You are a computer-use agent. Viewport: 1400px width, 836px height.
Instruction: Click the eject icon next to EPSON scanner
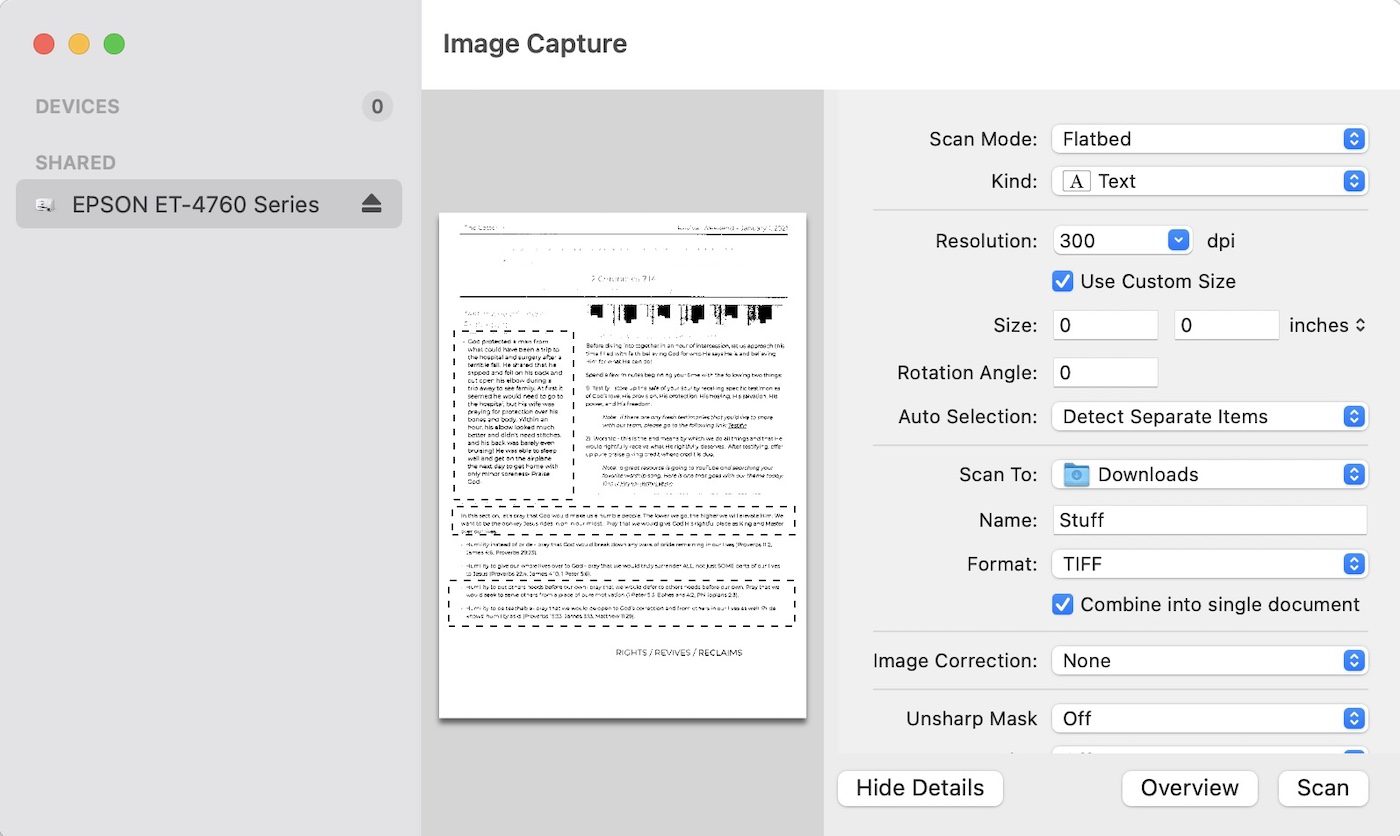[x=372, y=204]
